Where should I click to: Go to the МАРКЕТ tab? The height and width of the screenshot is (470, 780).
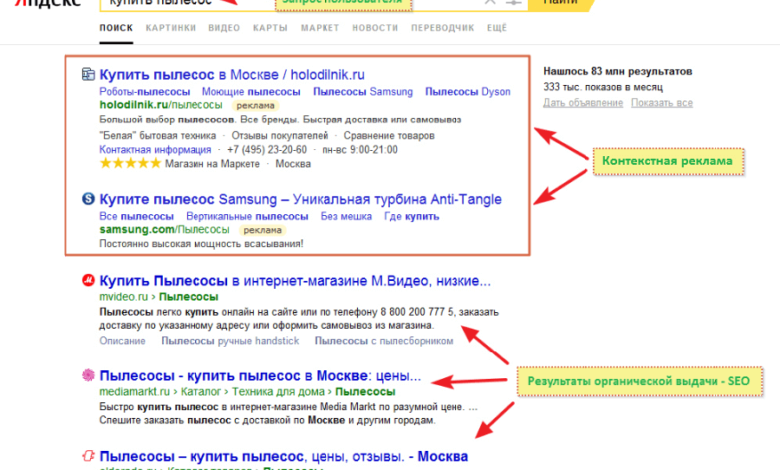coord(320,28)
